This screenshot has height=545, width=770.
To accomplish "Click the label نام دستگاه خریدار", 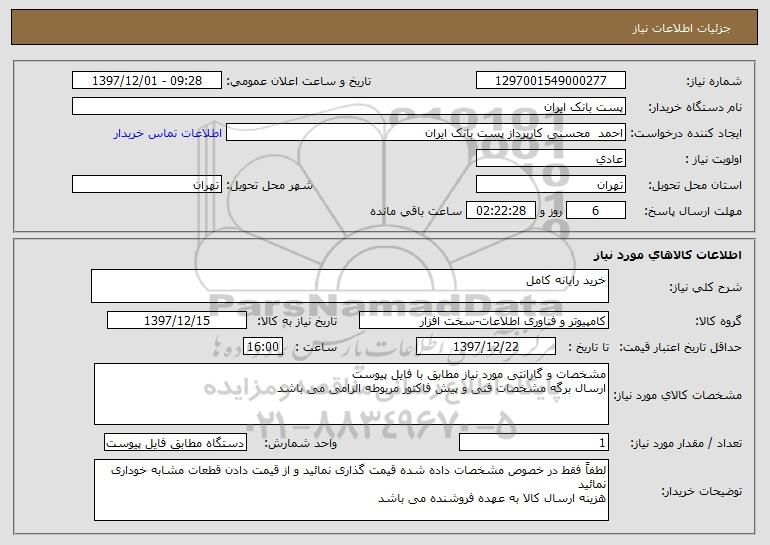I will [695, 107].
